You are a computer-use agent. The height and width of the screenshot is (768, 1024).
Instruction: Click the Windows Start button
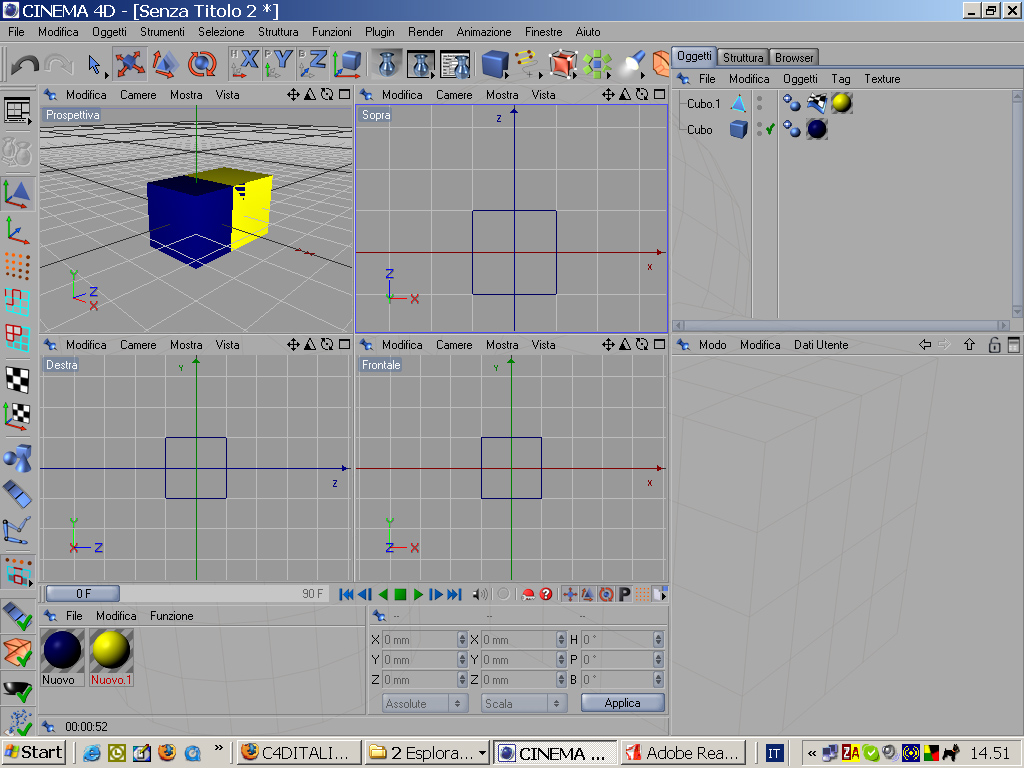click(33, 752)
